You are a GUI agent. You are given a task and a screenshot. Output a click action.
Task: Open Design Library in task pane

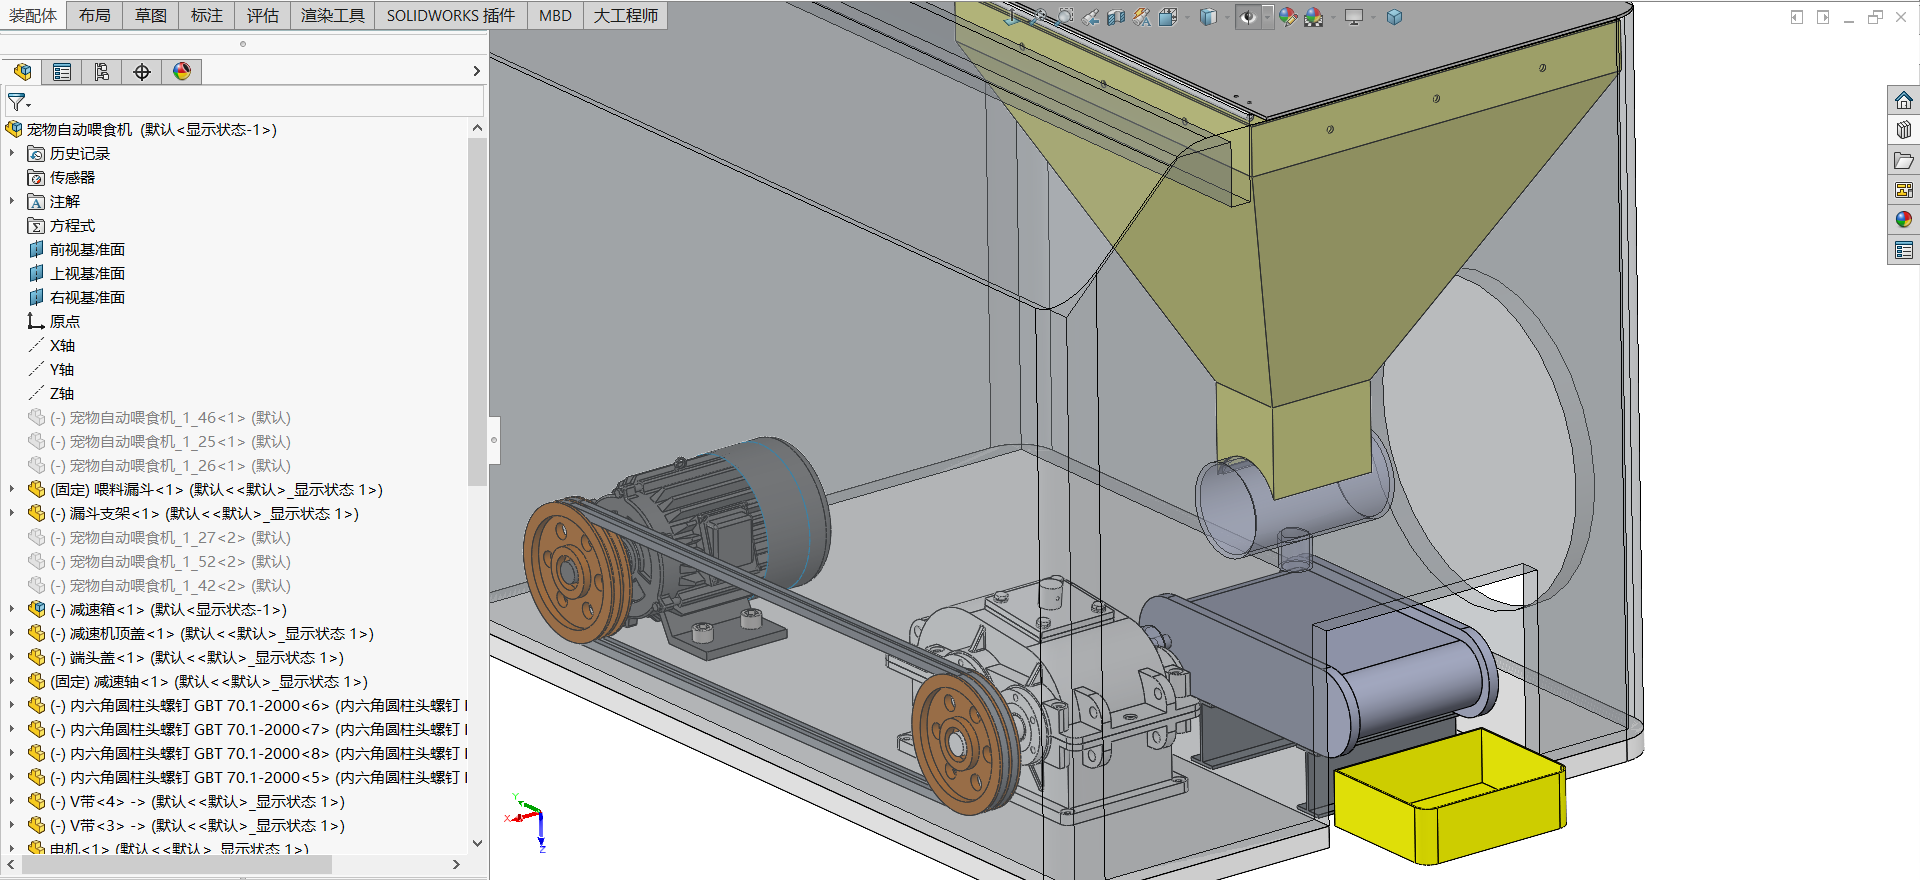click(x=1903, y=130)
